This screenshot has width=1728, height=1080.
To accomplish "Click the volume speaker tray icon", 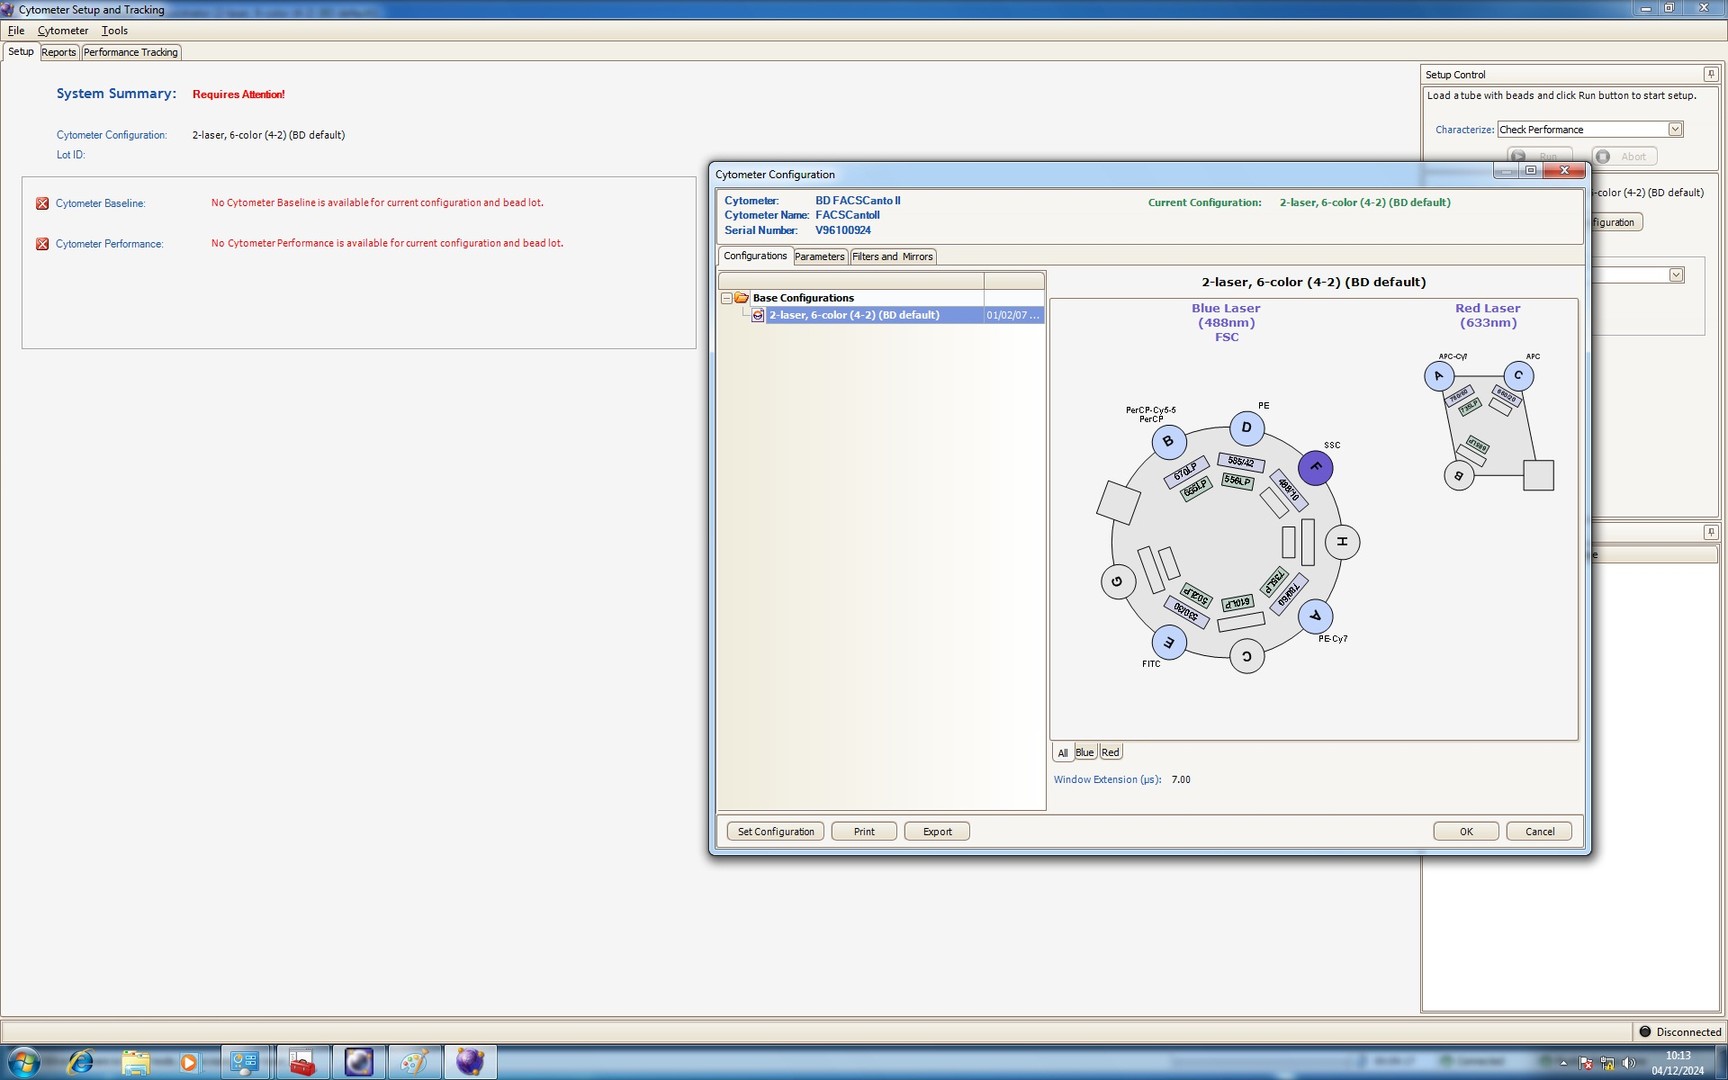I will click(1629, 1063).
